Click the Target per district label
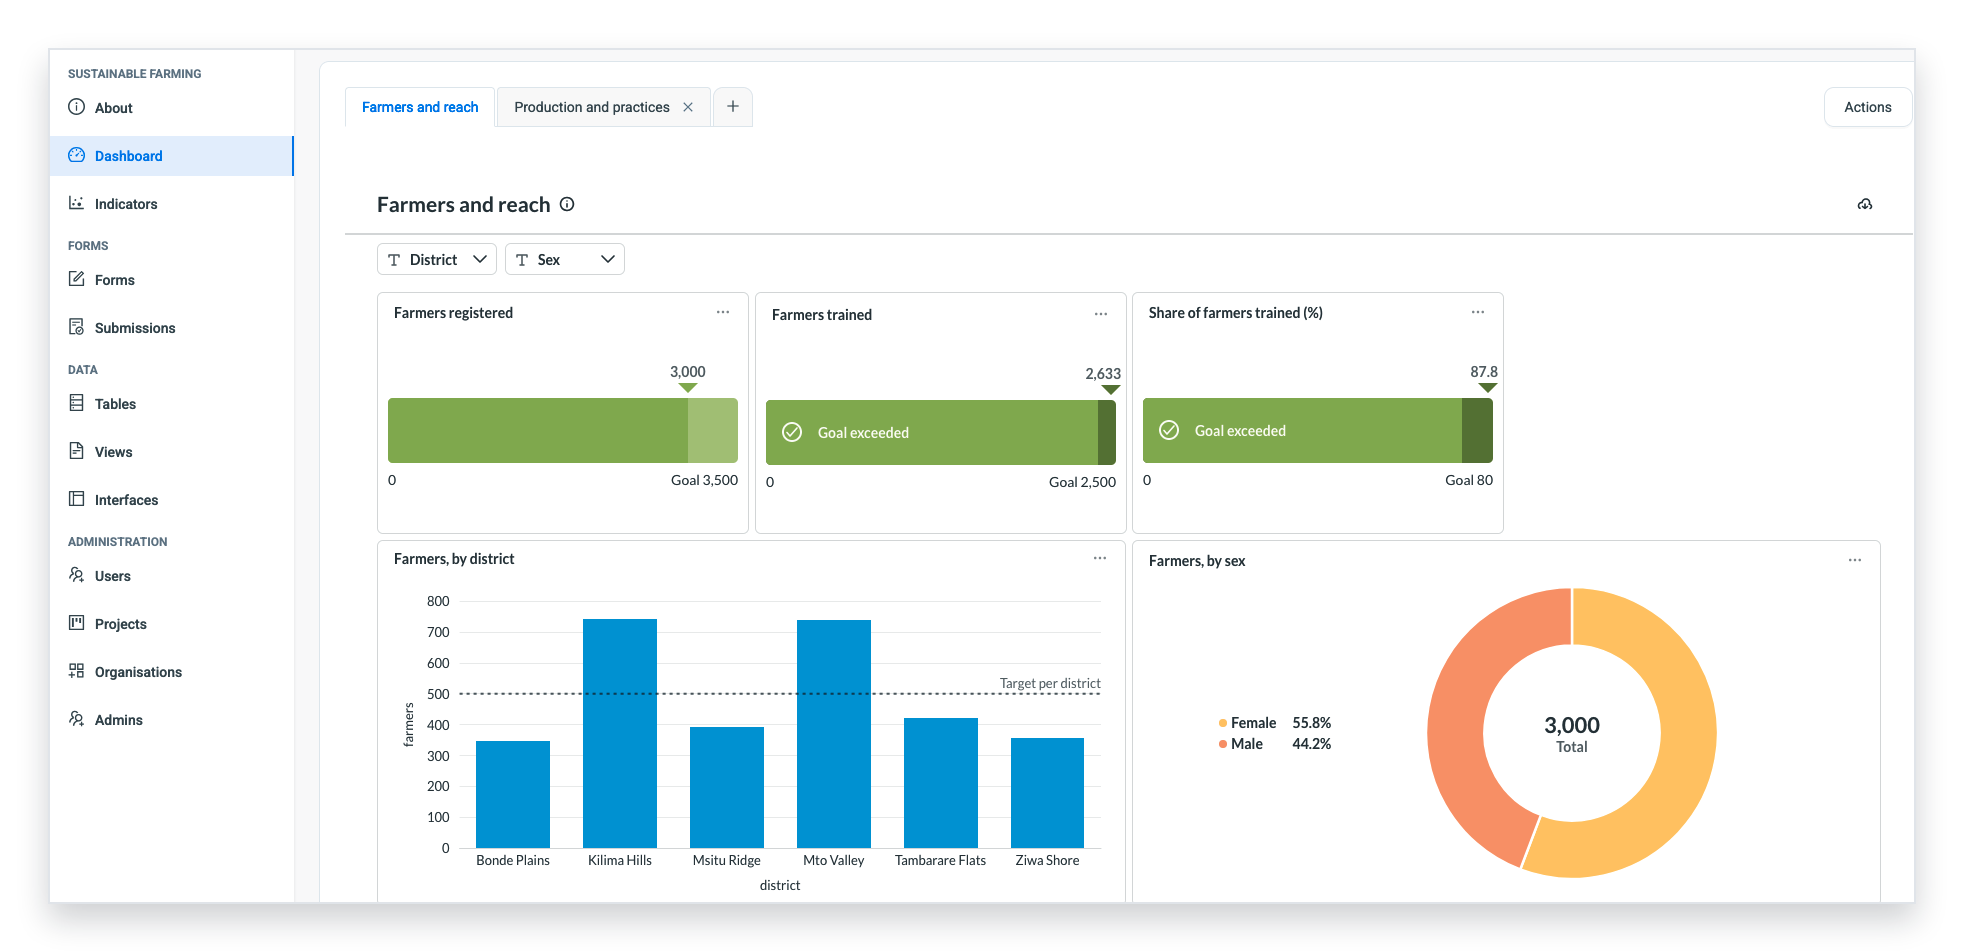This screenshot has height=952, width=1964. tap(1050, 683)
